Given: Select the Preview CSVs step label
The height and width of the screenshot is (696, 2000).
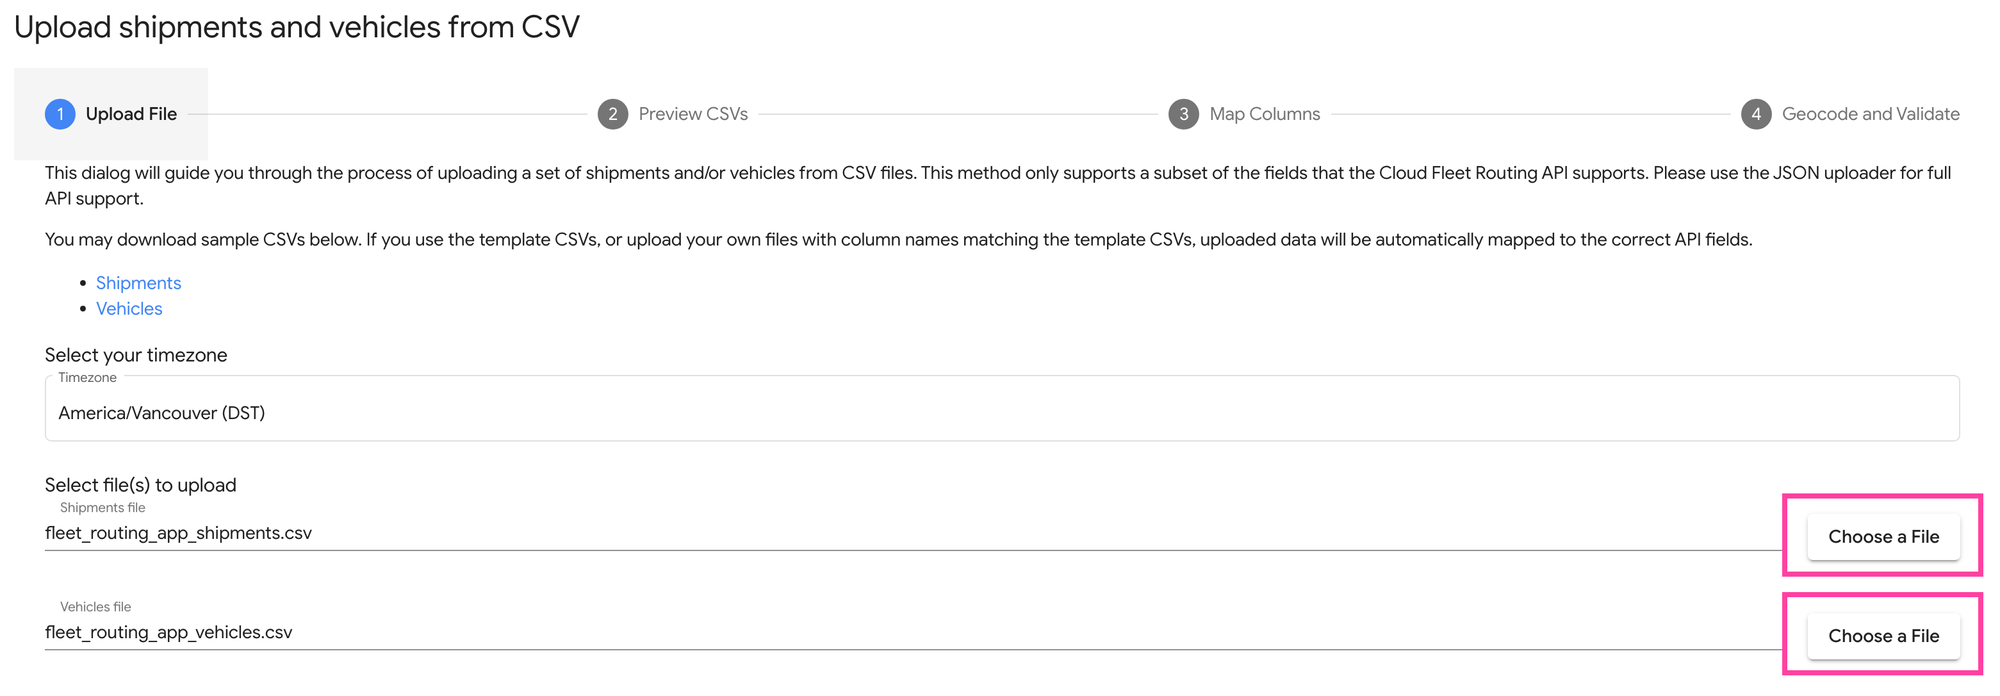Looking at the screenshot, I should [693, 113].
